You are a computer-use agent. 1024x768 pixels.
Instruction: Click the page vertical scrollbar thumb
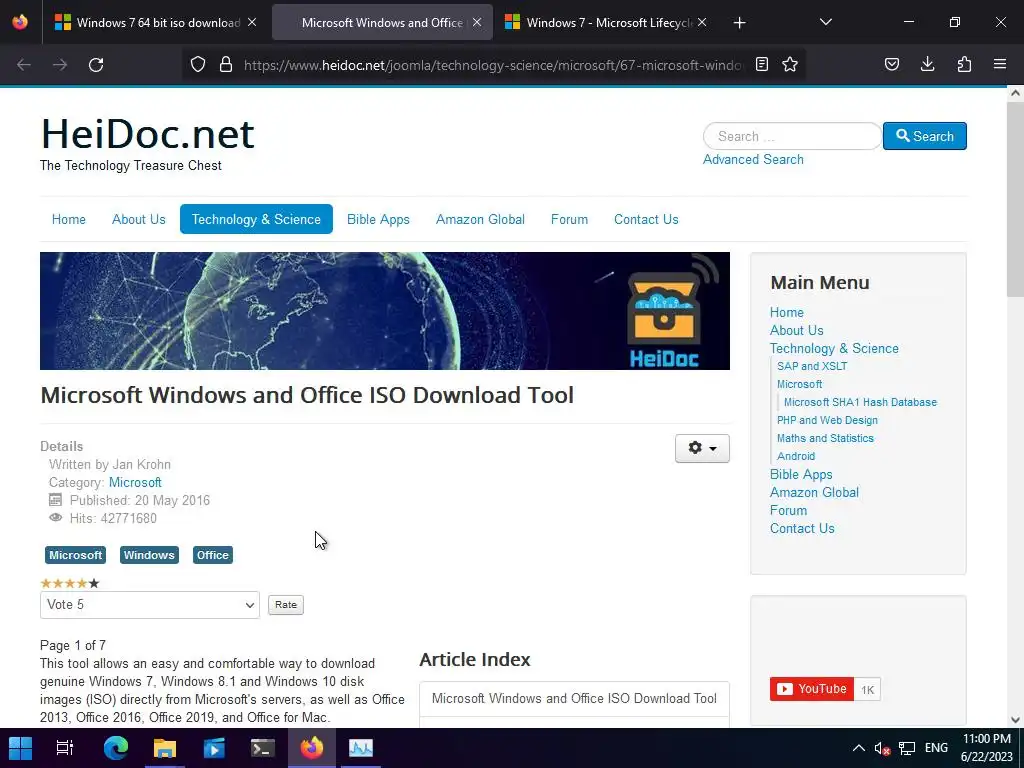(1015, 199)
